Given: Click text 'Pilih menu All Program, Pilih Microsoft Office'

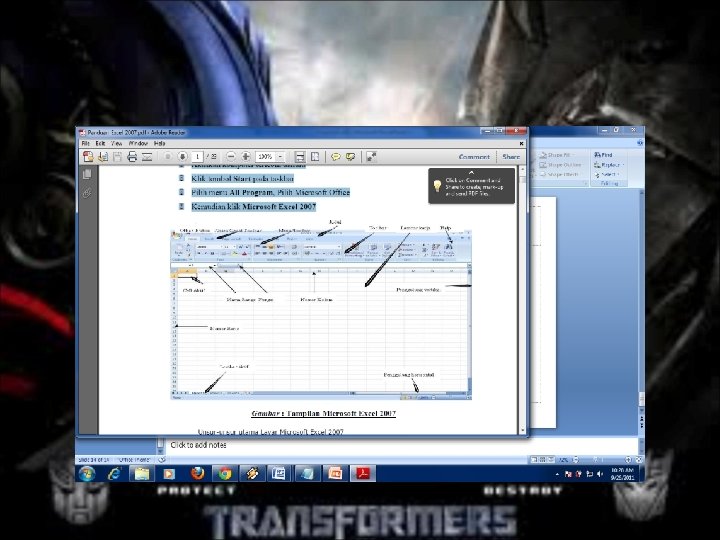Looking at the screenshot, I should [x=270, y=192].
